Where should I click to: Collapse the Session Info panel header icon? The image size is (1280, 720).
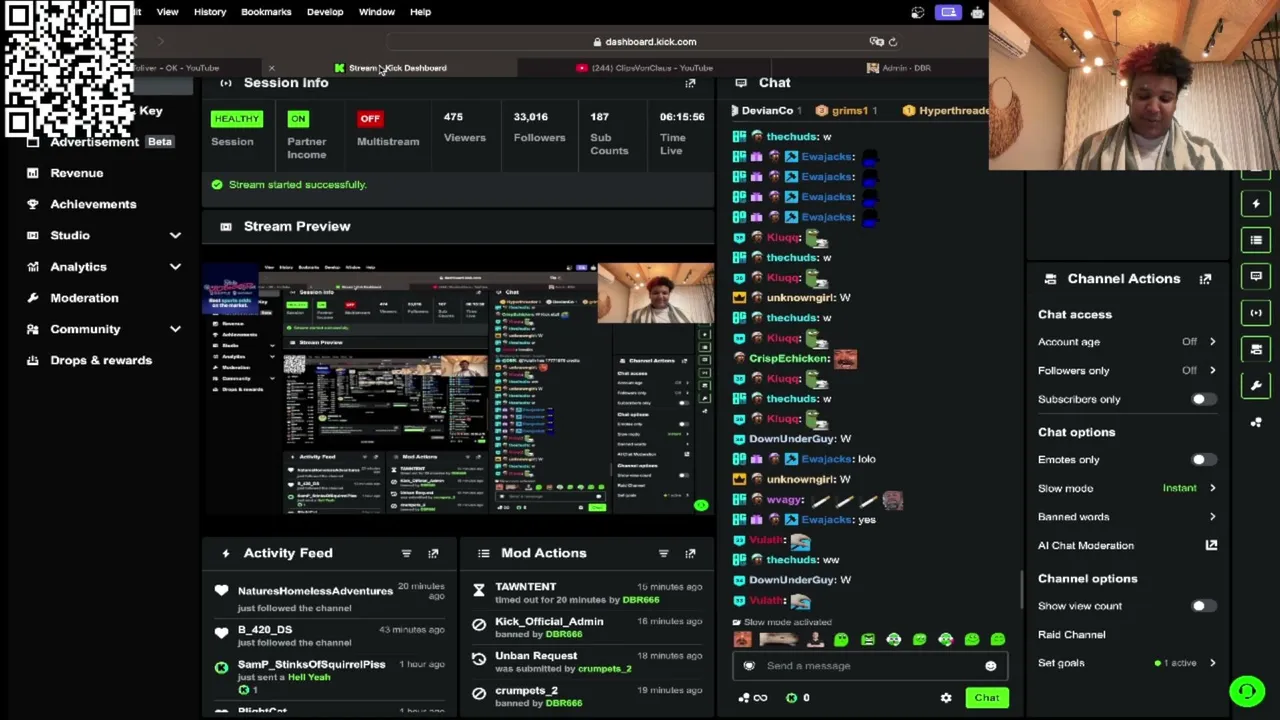(x=226, y=83)
